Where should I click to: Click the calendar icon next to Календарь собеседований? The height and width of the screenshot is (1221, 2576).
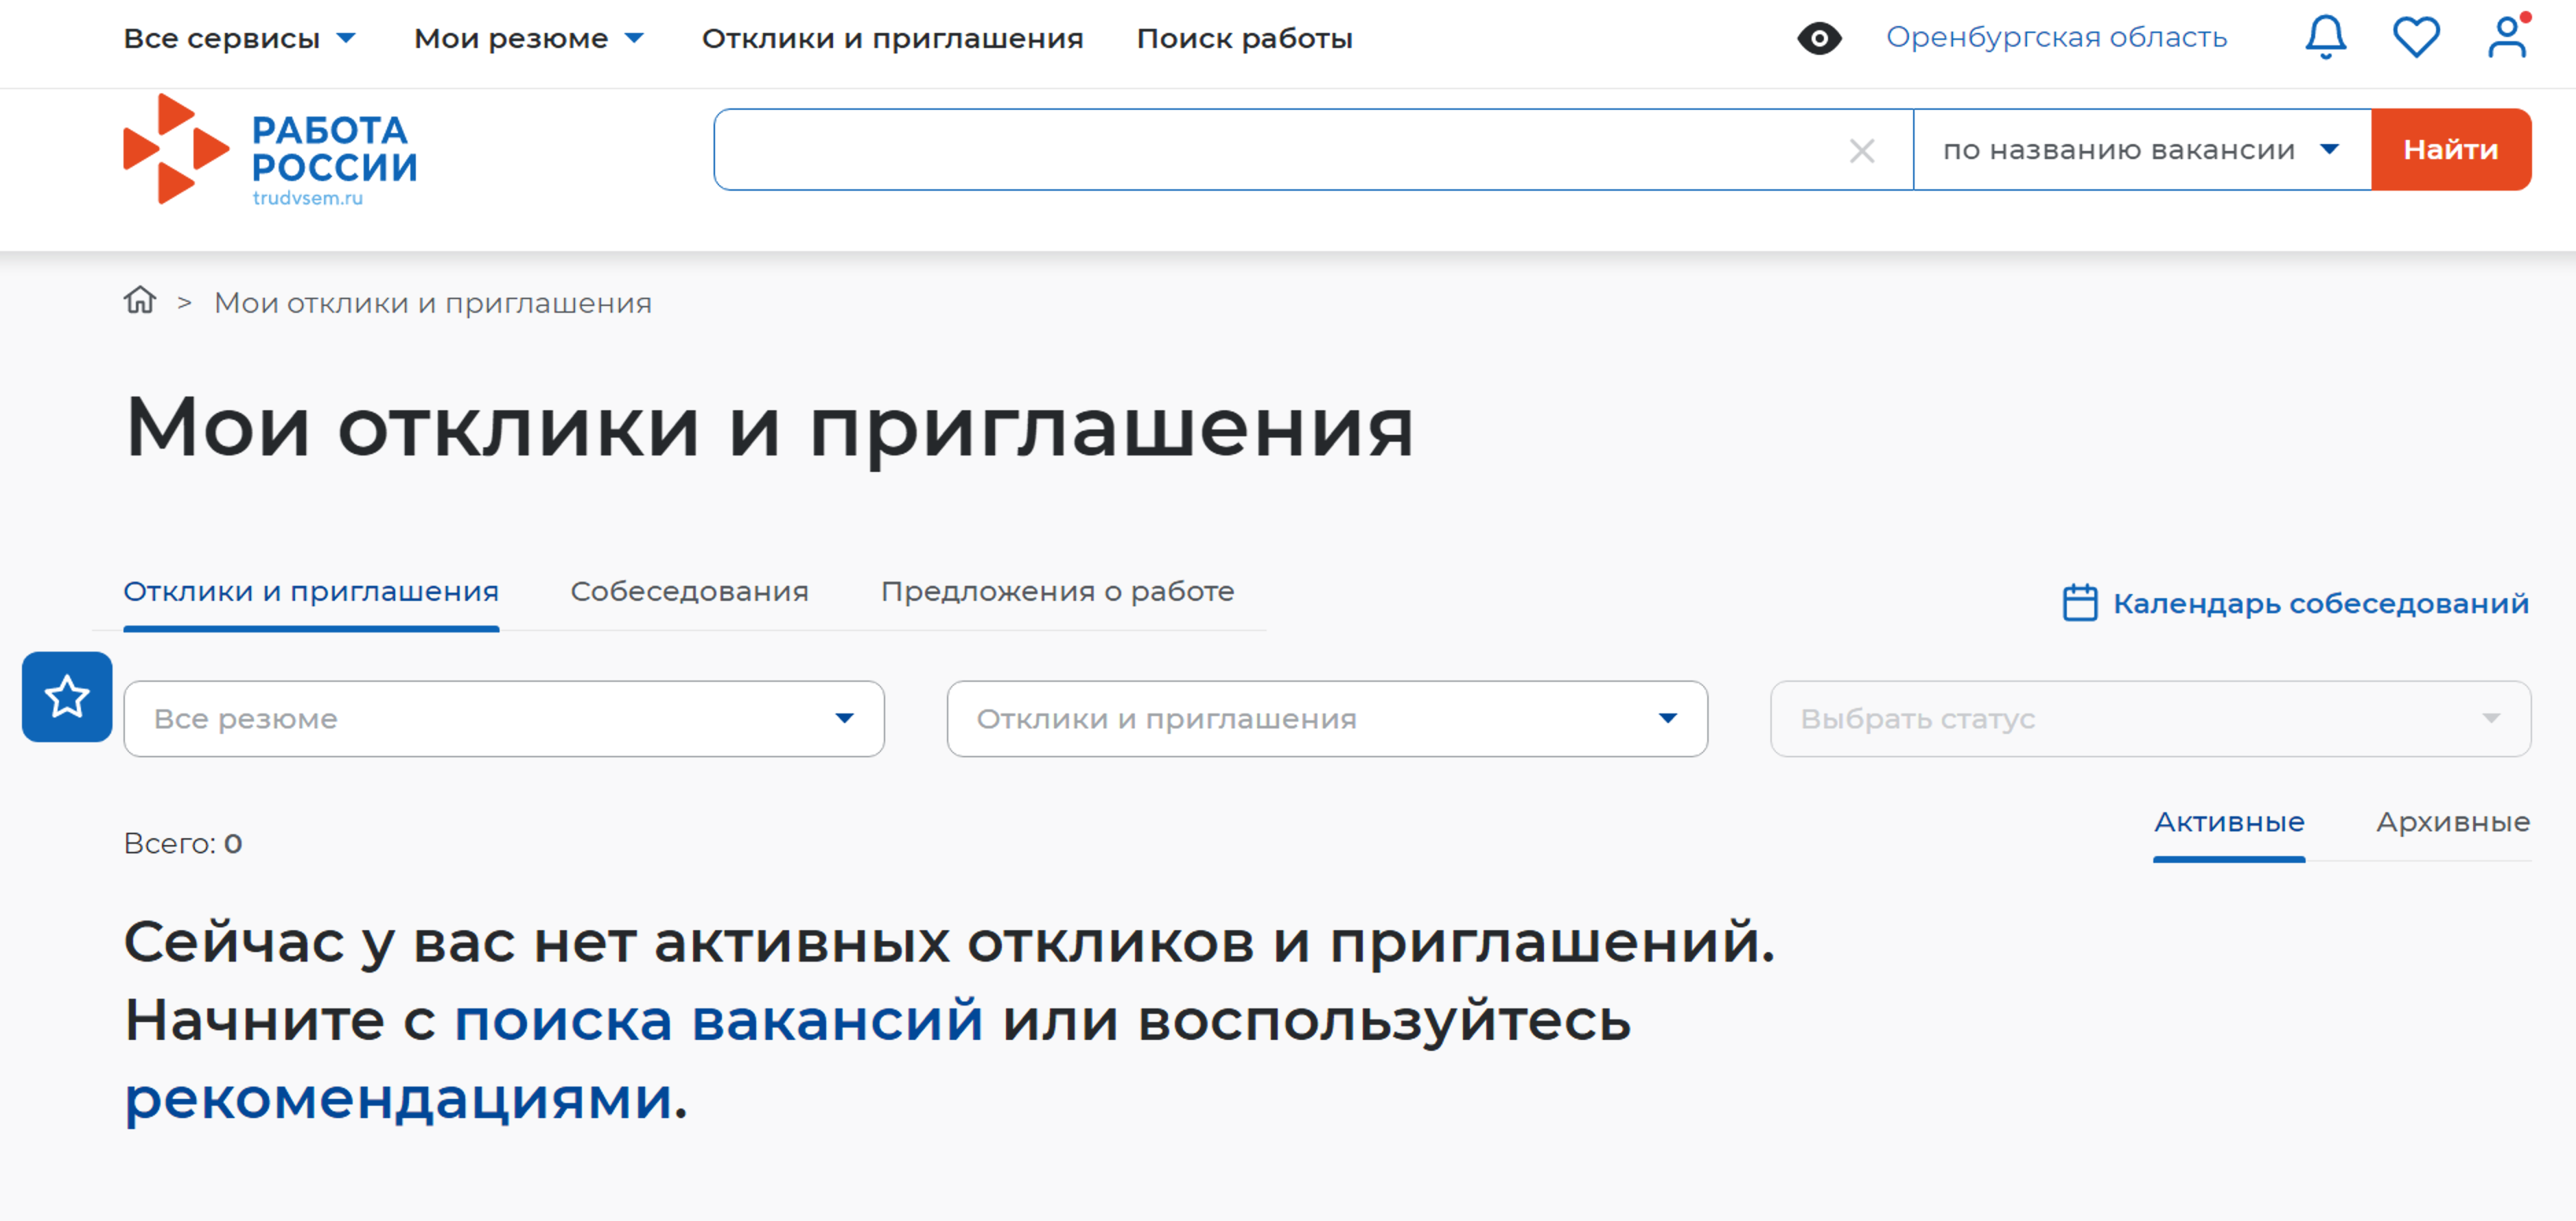pos(2080,603)
